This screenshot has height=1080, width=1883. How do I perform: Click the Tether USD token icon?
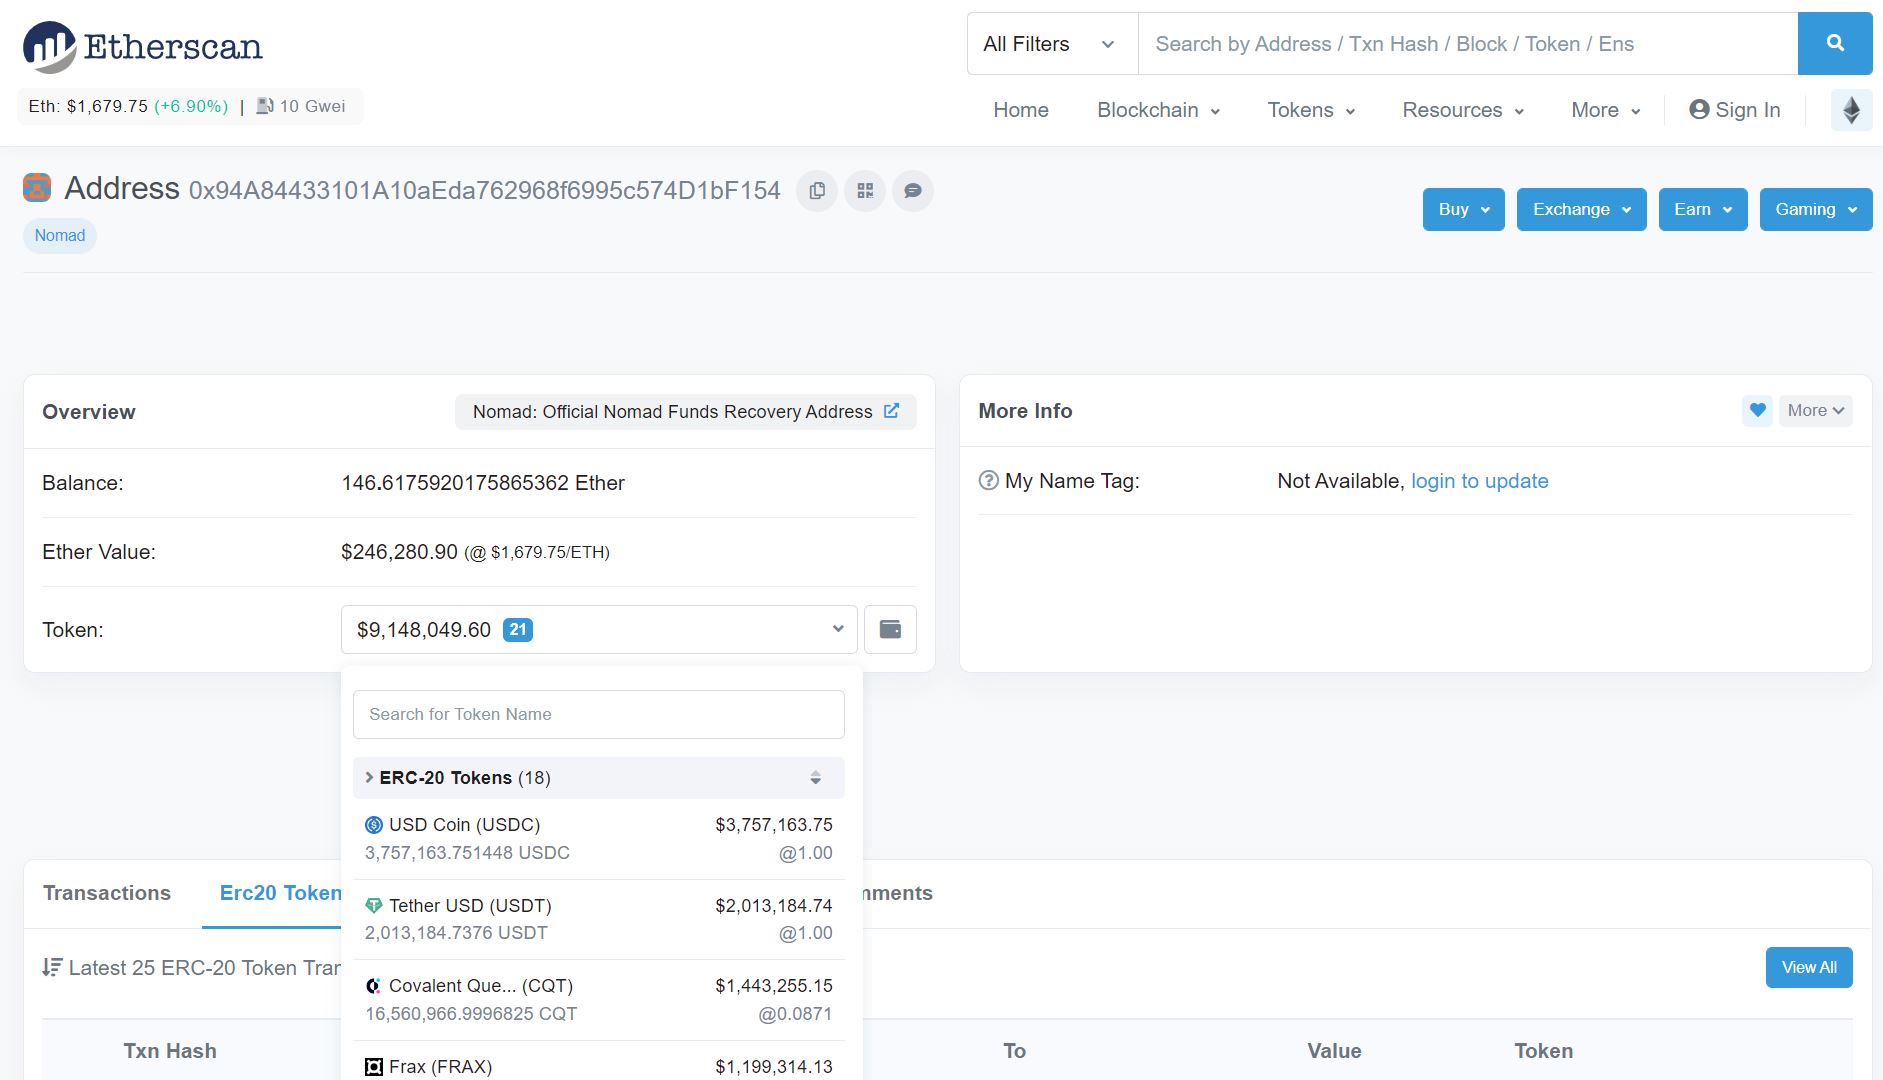pos(373,905)
